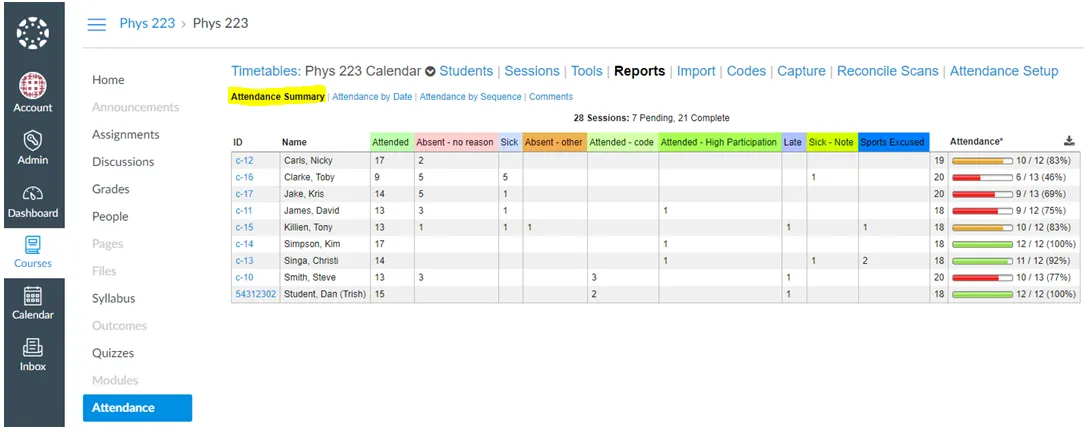This screenshot has width=1089, height=432.
Task: Open student ID c-17 link
Action: [x=244, y=194]
